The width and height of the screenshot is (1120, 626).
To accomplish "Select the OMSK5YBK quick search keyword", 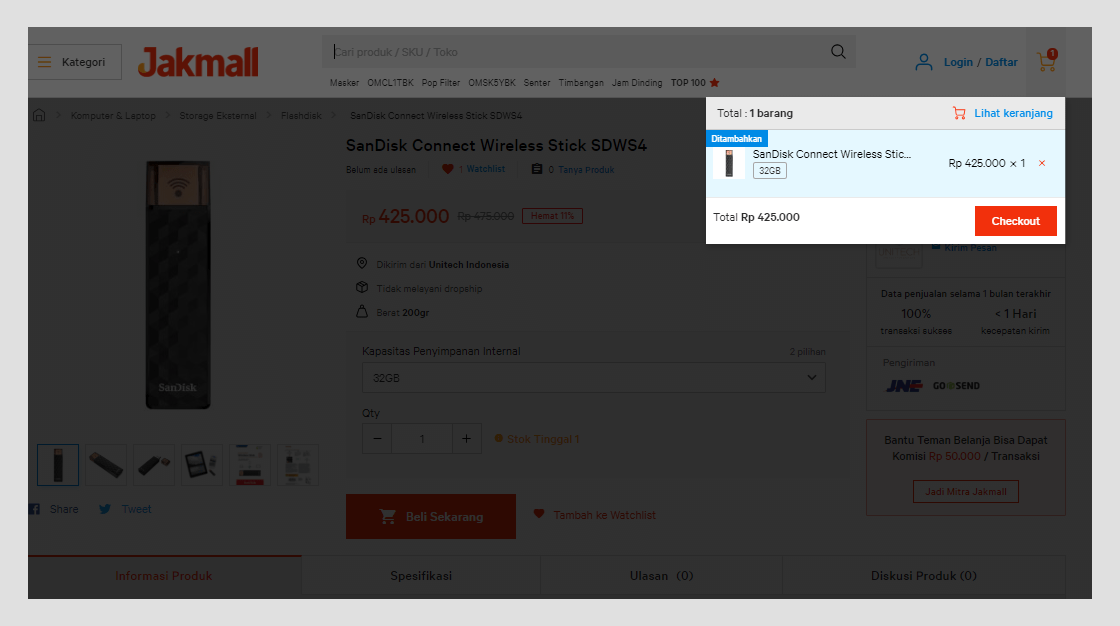I will click(x=491, y=83).
